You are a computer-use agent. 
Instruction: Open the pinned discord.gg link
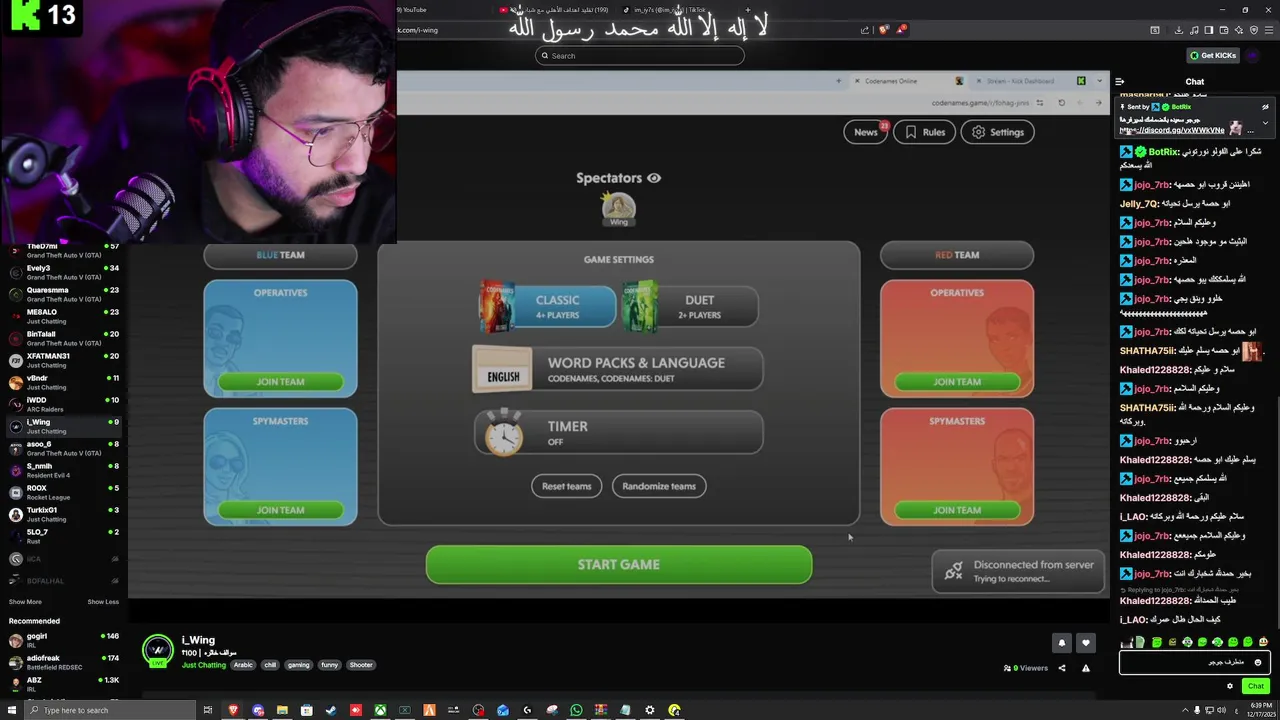pyautogui.click(x=1172, y=130)
